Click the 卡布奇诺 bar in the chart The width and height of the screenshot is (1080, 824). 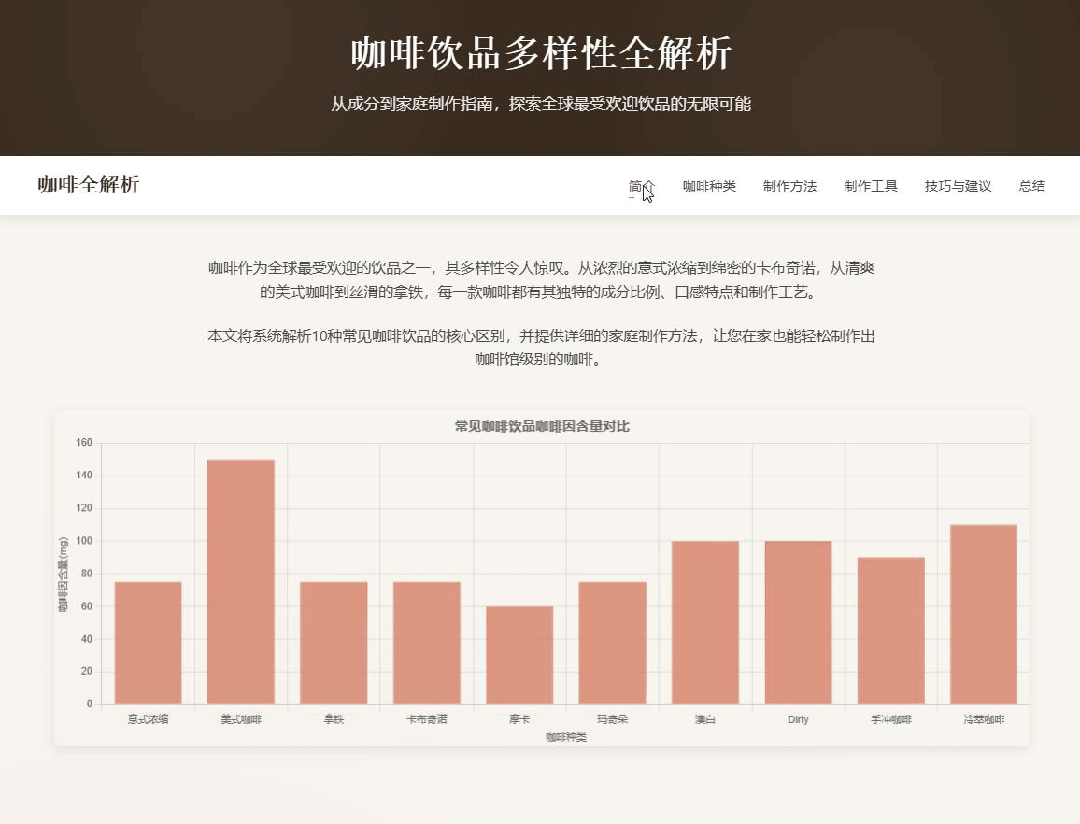[427, 642]
